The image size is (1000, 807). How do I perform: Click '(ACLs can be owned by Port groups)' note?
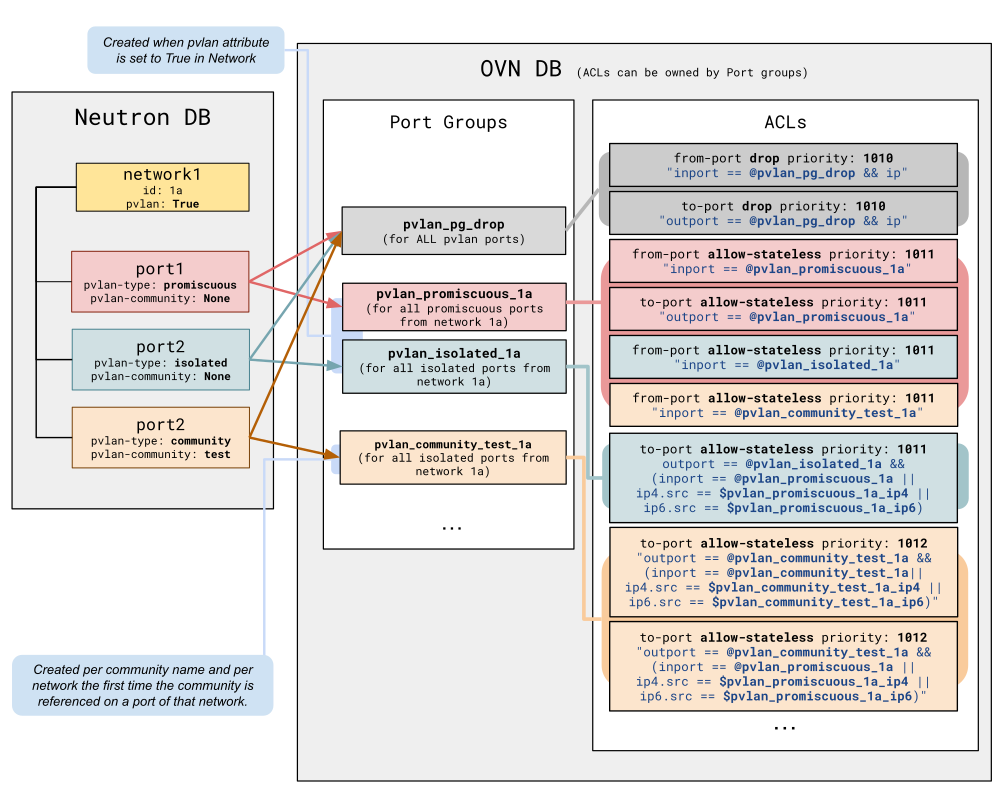click(x=692, y=73)
